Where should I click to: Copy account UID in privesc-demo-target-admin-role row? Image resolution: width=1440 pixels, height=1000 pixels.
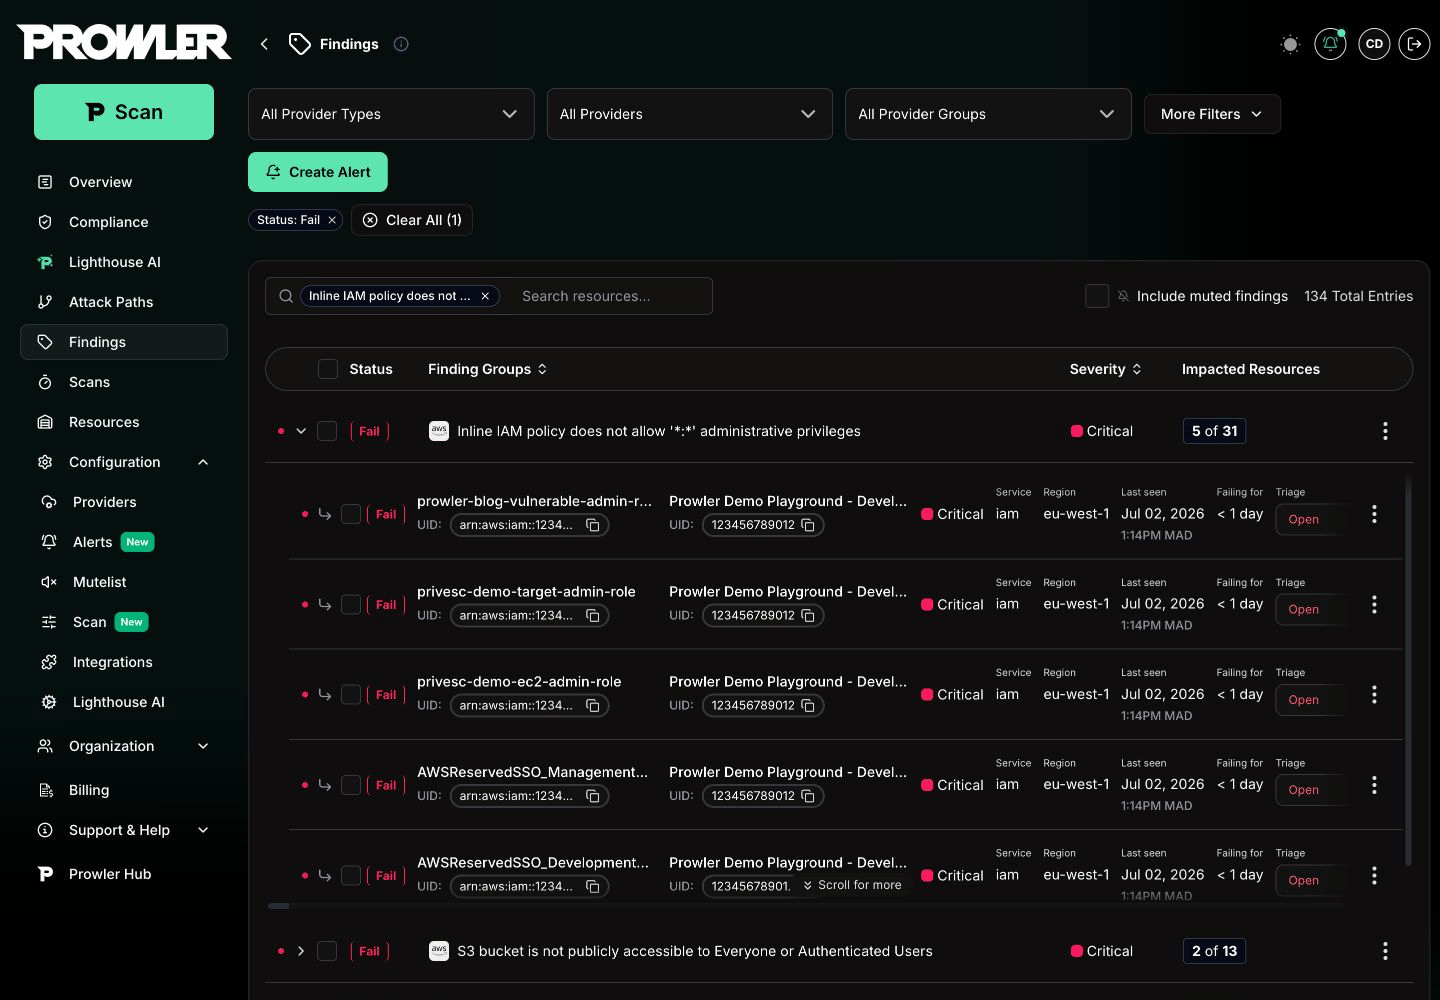pos(808,615)
